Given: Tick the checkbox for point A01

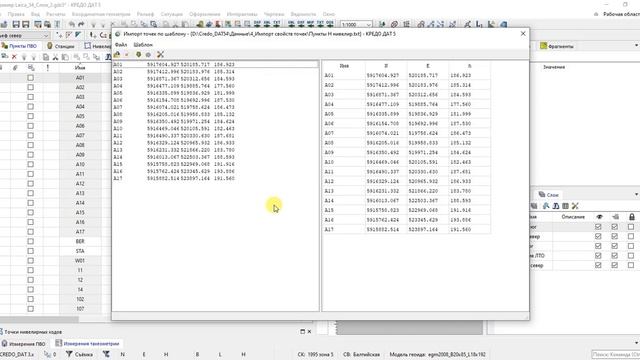Looking at the screenshot, I should (x=31, y=78).
